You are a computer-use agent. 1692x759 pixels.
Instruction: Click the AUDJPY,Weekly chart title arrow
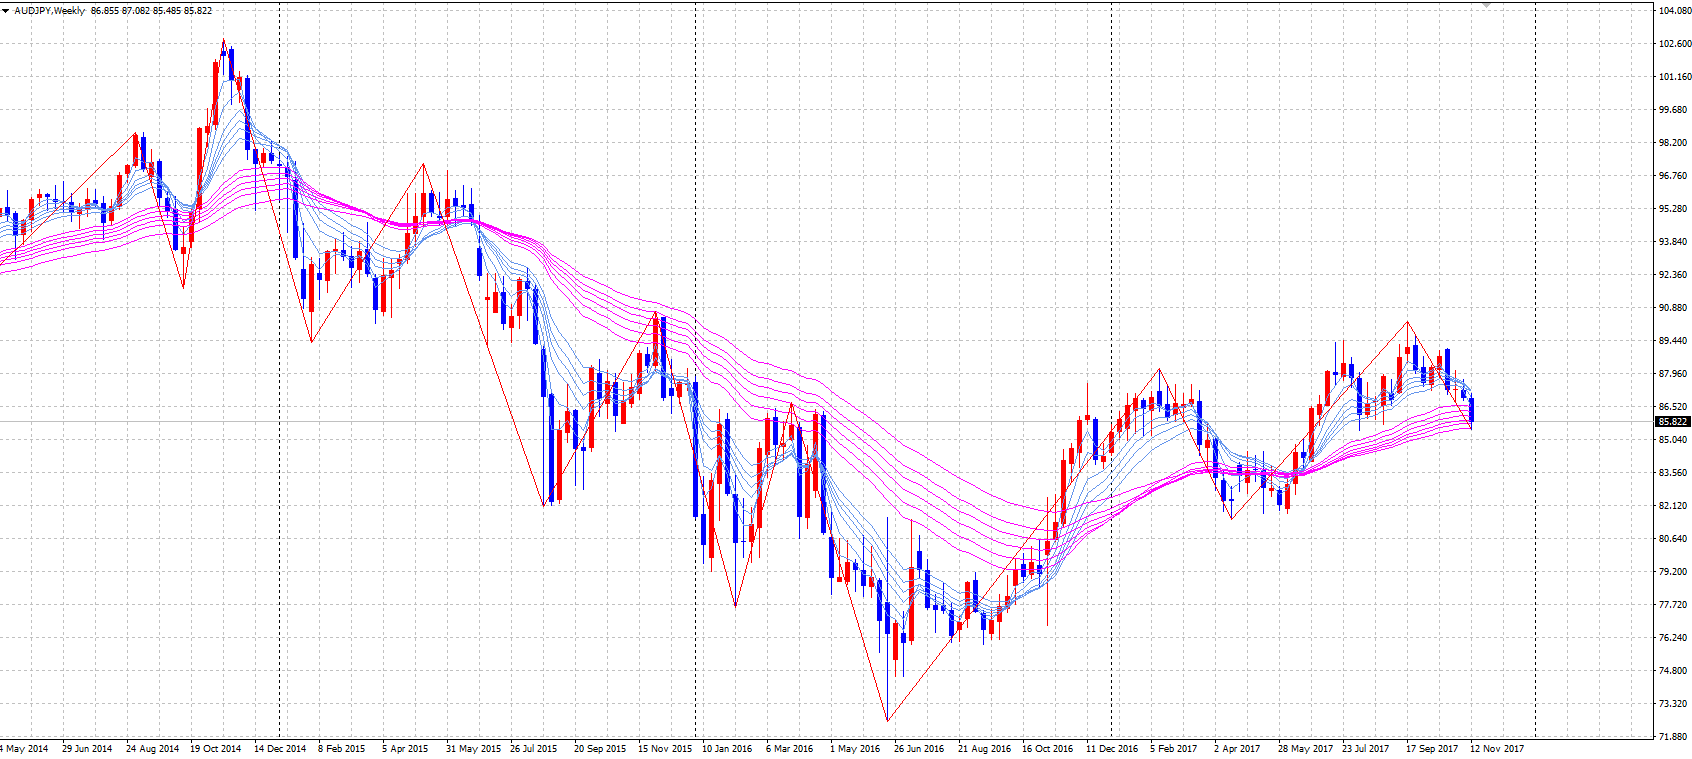click(x=6, y=10)
